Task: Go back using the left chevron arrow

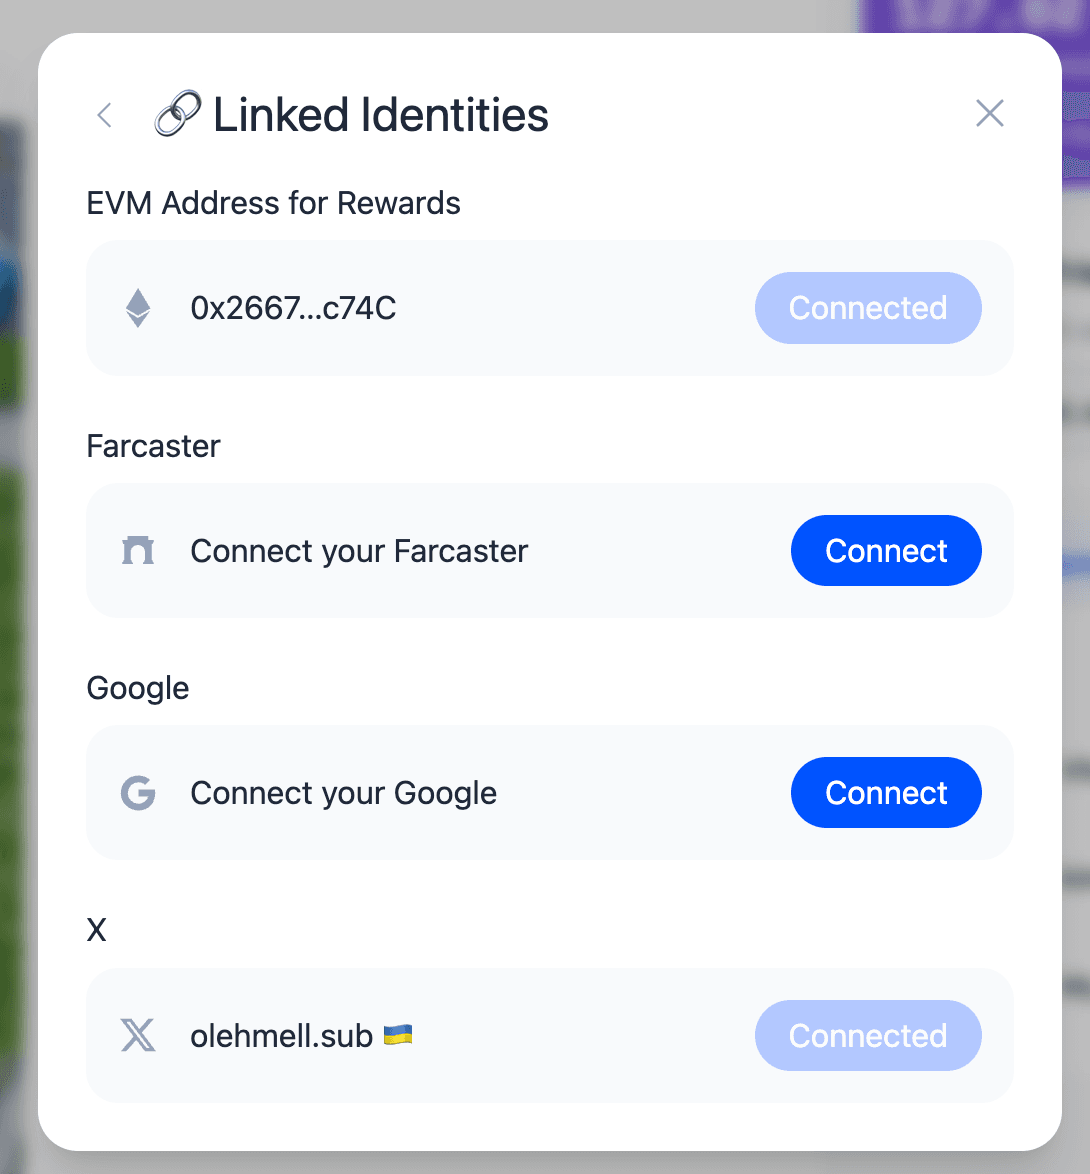Action: coord(105,115)
